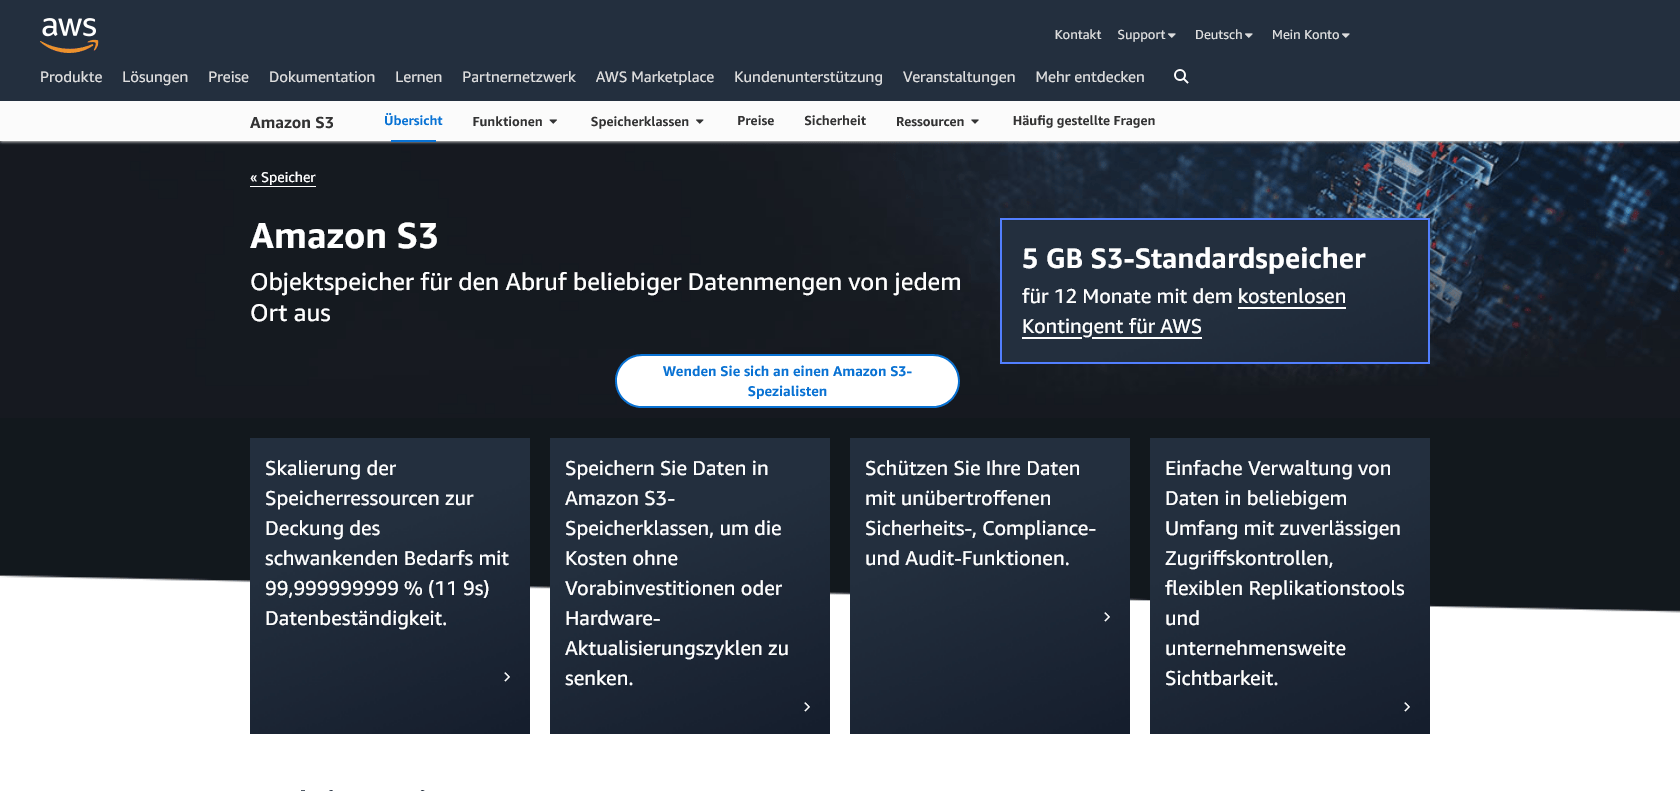Image resolution: width=1680 pixels, height=791 pixels.
Task: Open Mehr entdecken menu item
Action: tap(1090, 77)
